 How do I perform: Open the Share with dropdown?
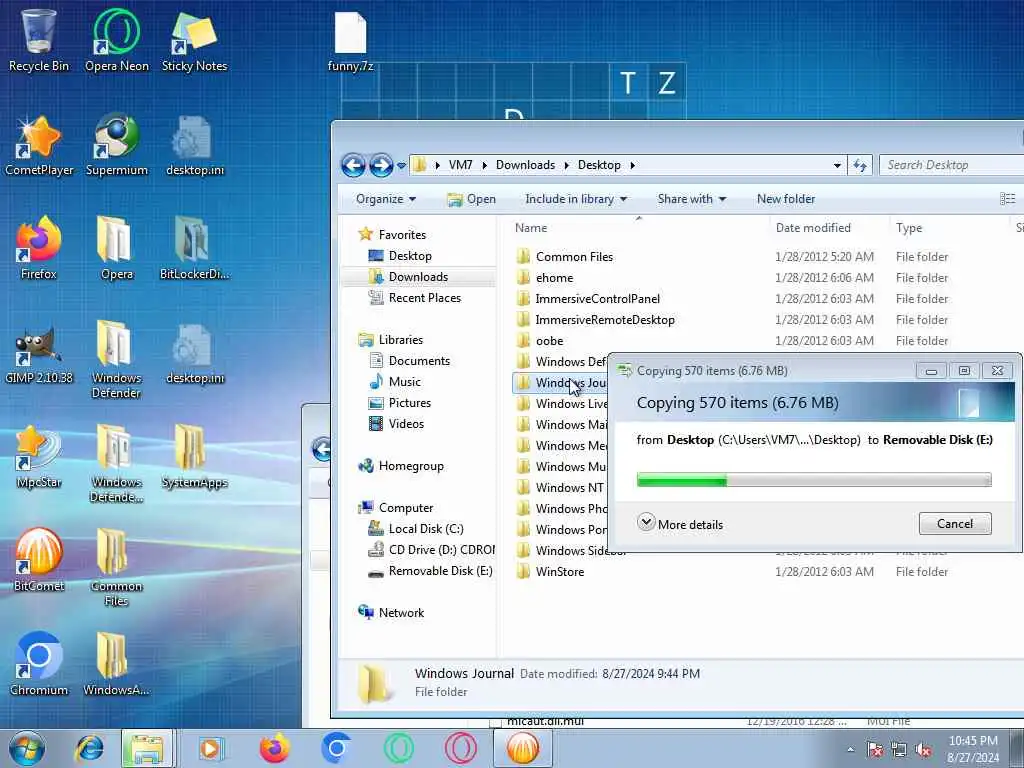[x=692, y=199]
